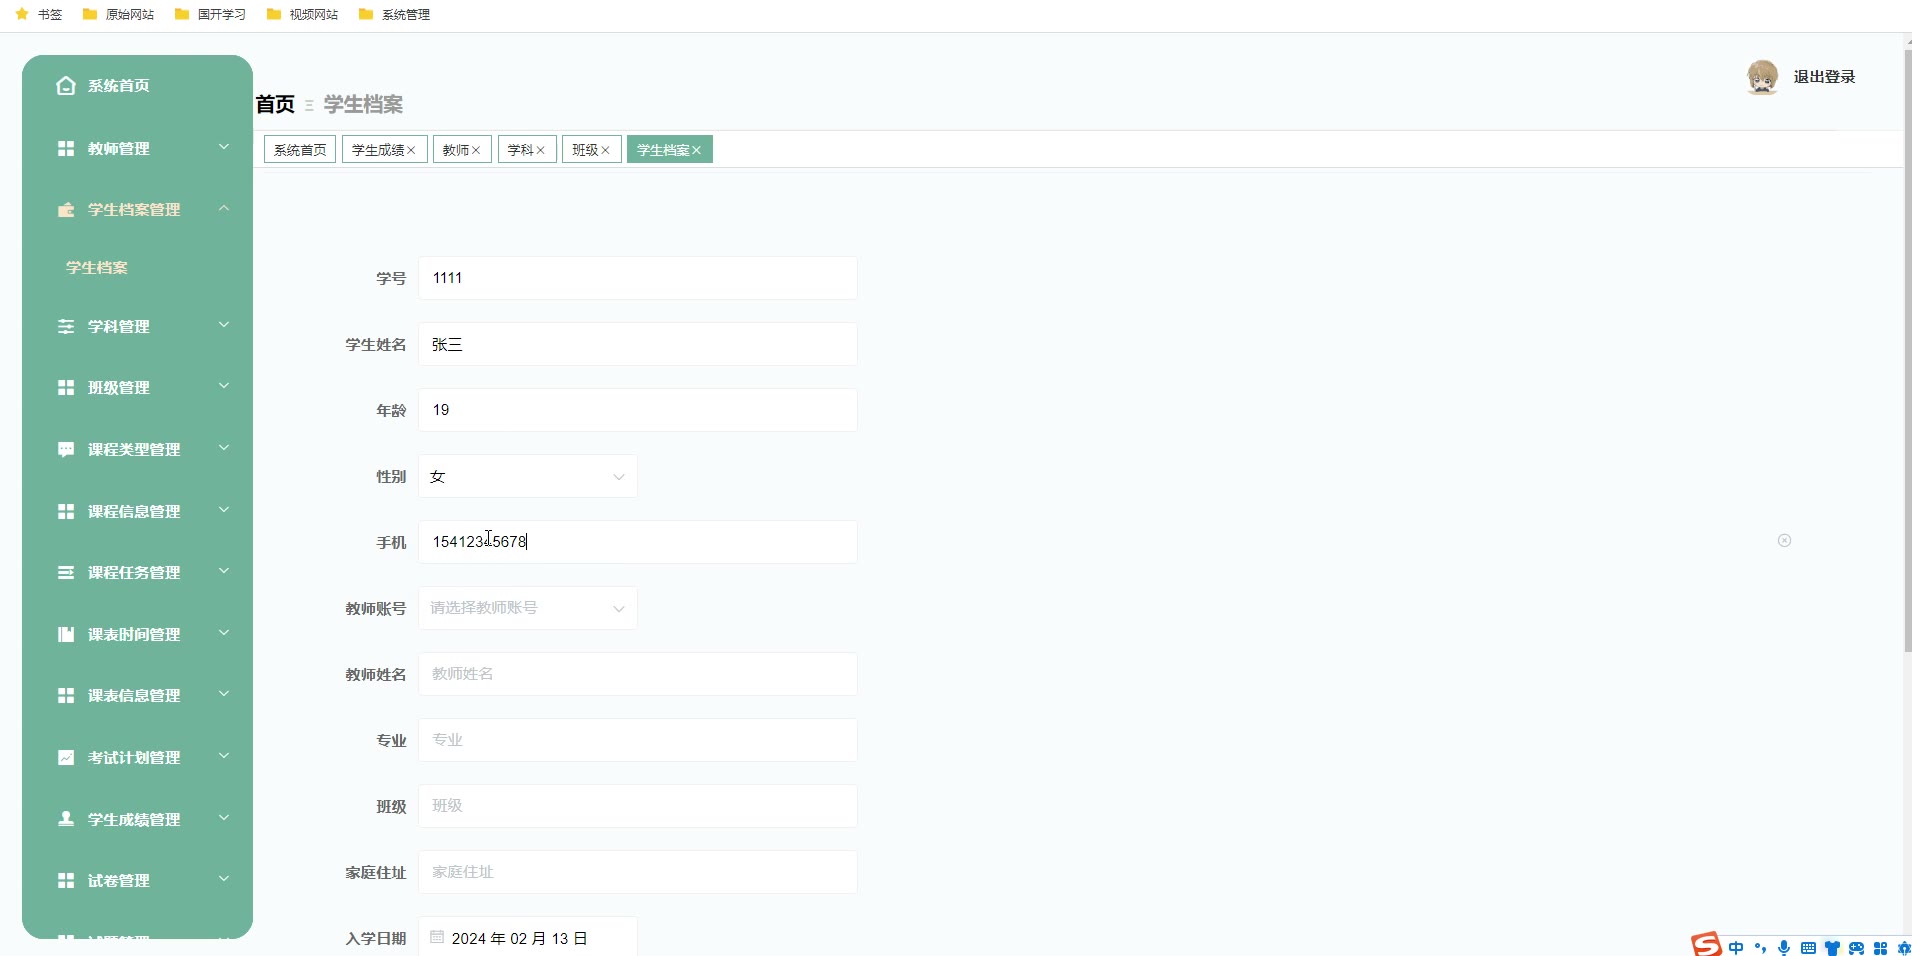This screenshot has width=1912, height=956.
Task: Expand the 考试计划管理 menu chevron
Action: [224, 756]
